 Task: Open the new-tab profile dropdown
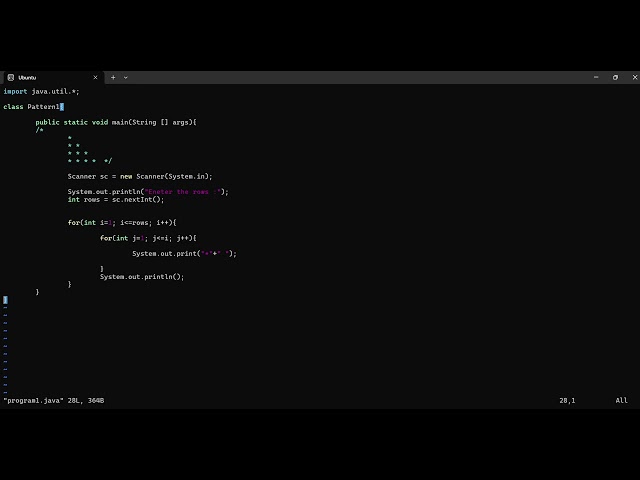pyautogui.click(x=126, y=78)
